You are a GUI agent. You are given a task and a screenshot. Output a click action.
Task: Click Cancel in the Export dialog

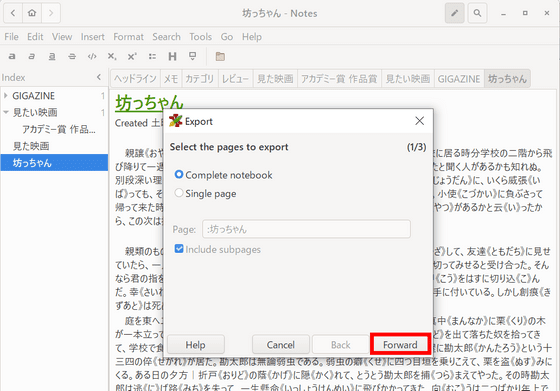281,345
